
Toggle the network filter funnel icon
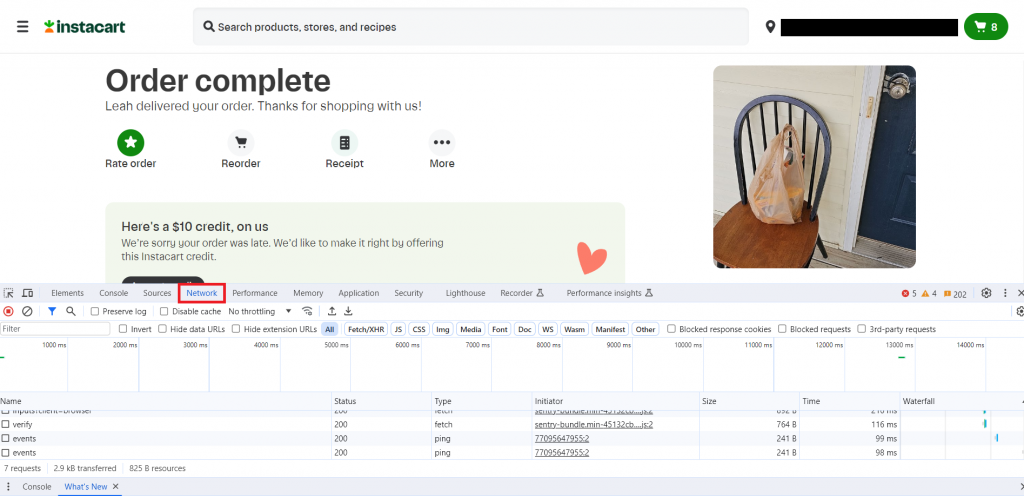(x=52, y=311)
